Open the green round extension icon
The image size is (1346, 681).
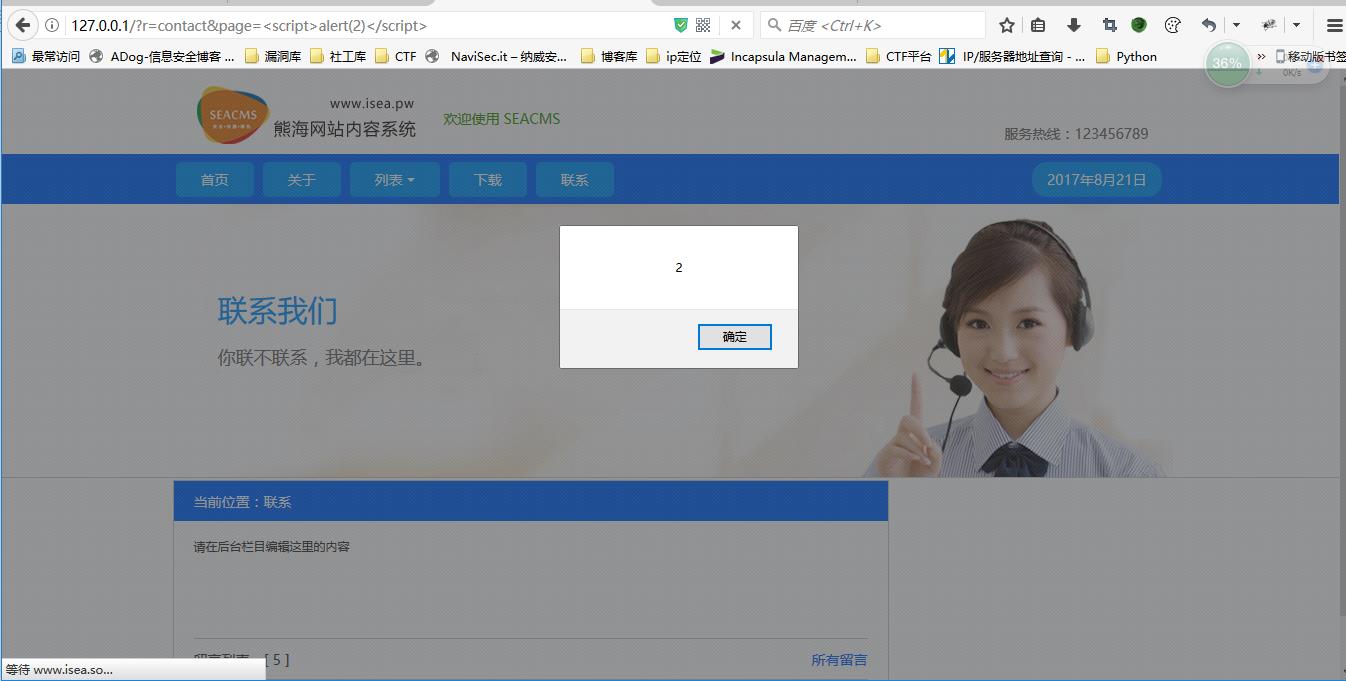1139,25
